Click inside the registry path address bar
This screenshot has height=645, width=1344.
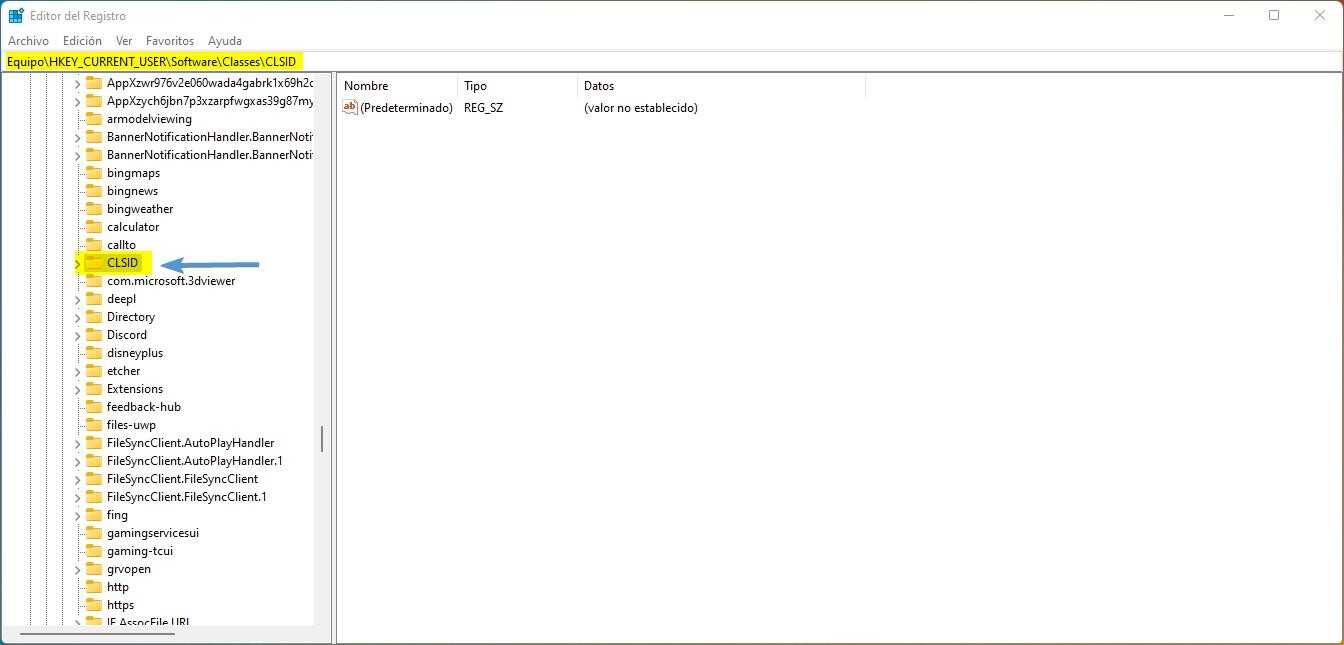pos(400,60)
